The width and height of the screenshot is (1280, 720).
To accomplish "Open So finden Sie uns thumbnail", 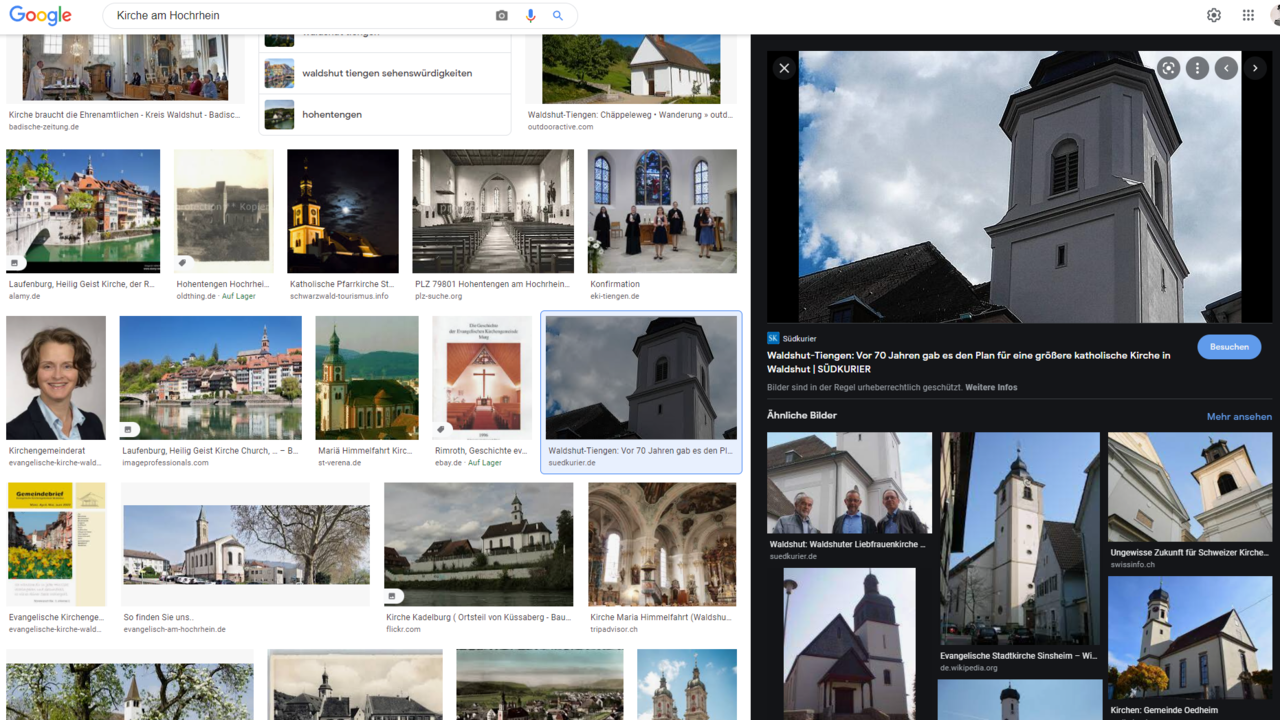I will (x=245, y=544).
